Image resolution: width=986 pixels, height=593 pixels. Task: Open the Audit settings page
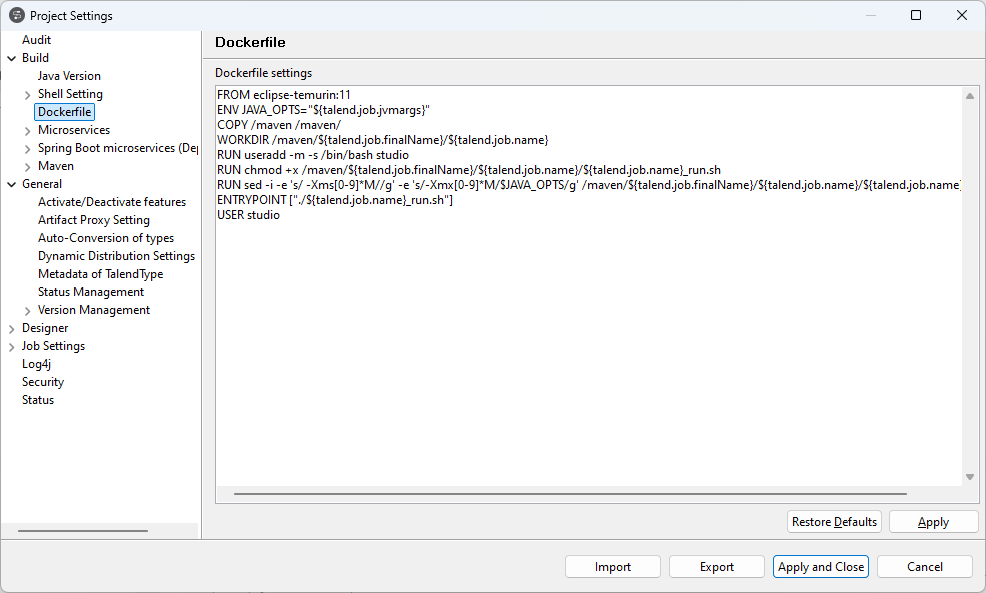(x=36, y=39)
